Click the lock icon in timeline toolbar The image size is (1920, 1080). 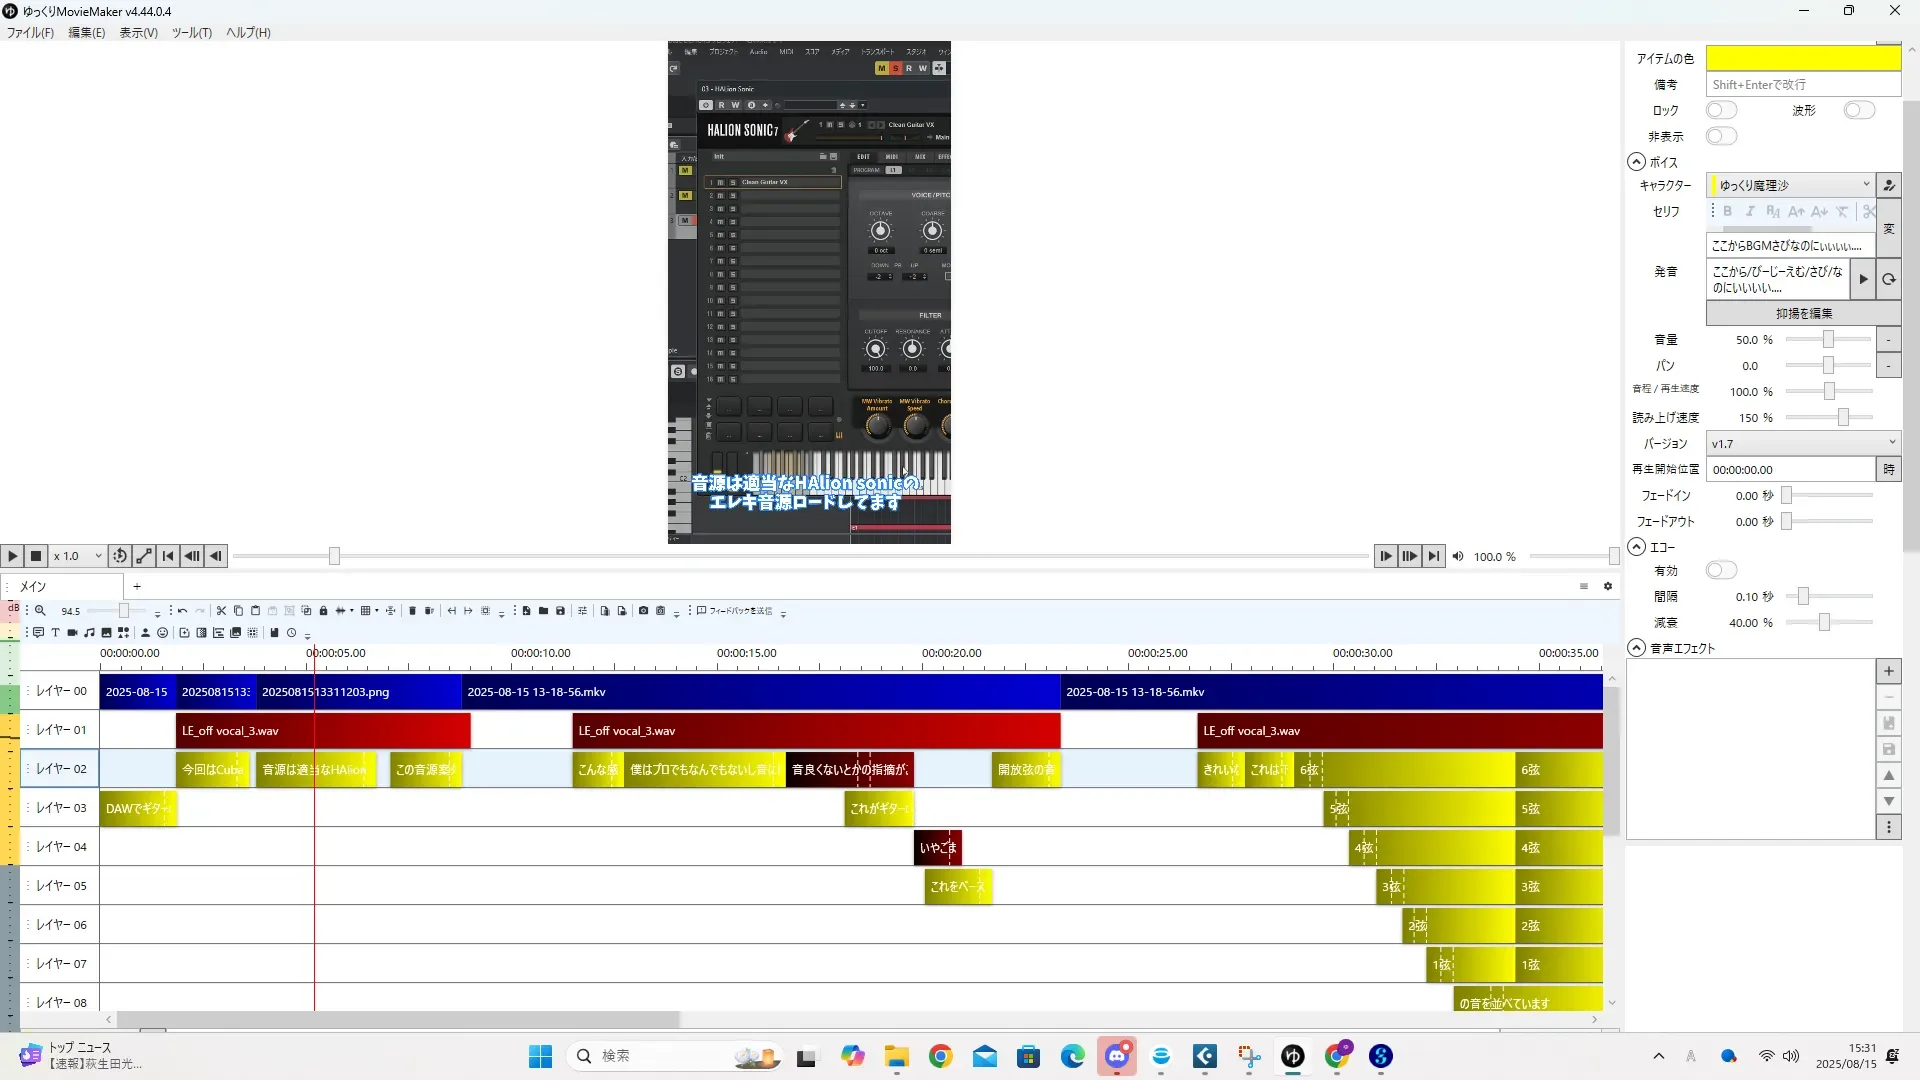[323, 611]
